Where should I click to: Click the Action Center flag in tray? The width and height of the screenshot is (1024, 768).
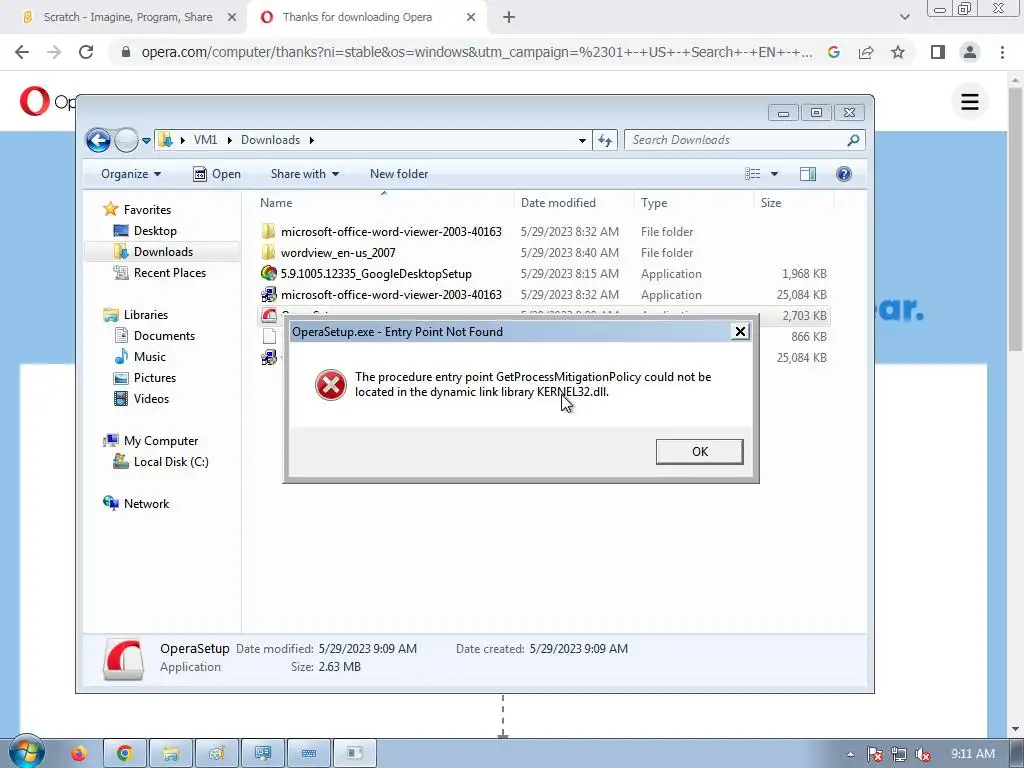point(874,754)
